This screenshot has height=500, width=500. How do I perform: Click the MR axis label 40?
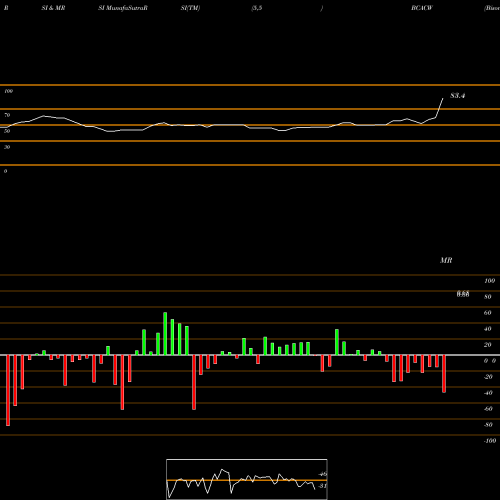coord(488,329)
